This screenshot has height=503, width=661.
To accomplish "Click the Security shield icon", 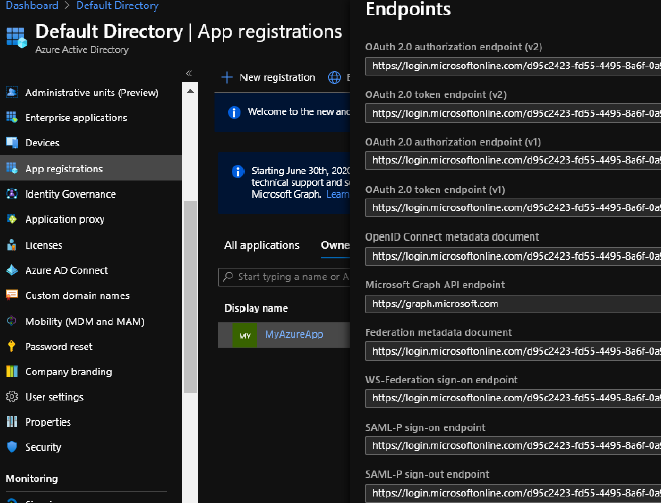I will (13, 447).
